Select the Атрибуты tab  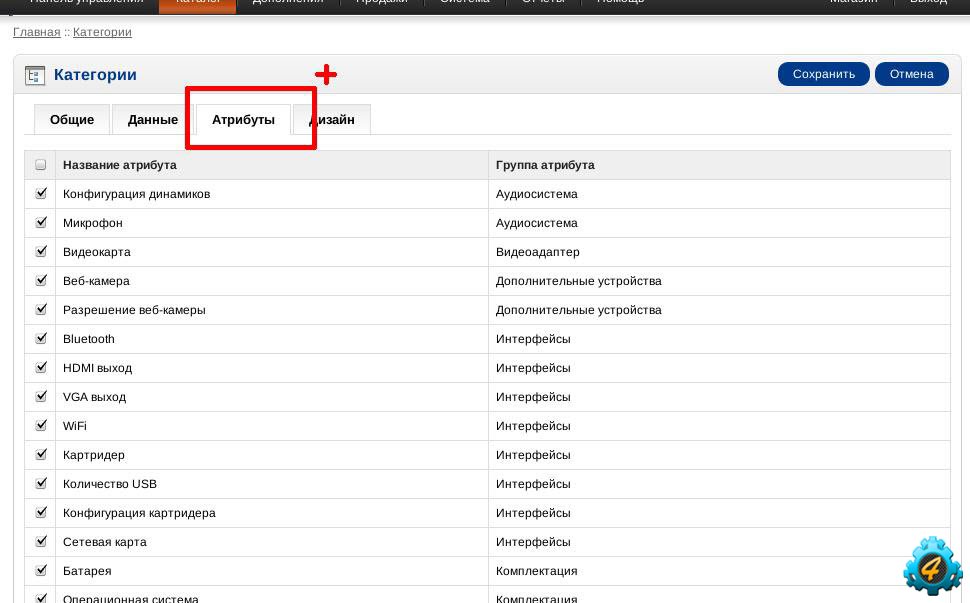243,120
